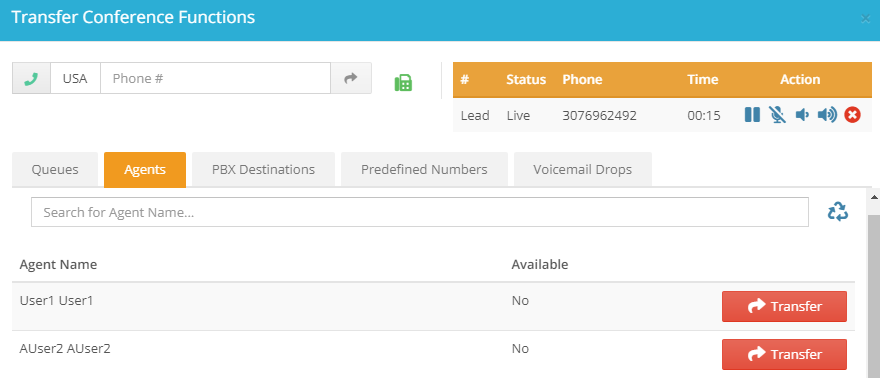Click the Status column header
The width and height of the screenshot is (880, 378).
click(x=526, y=80)
